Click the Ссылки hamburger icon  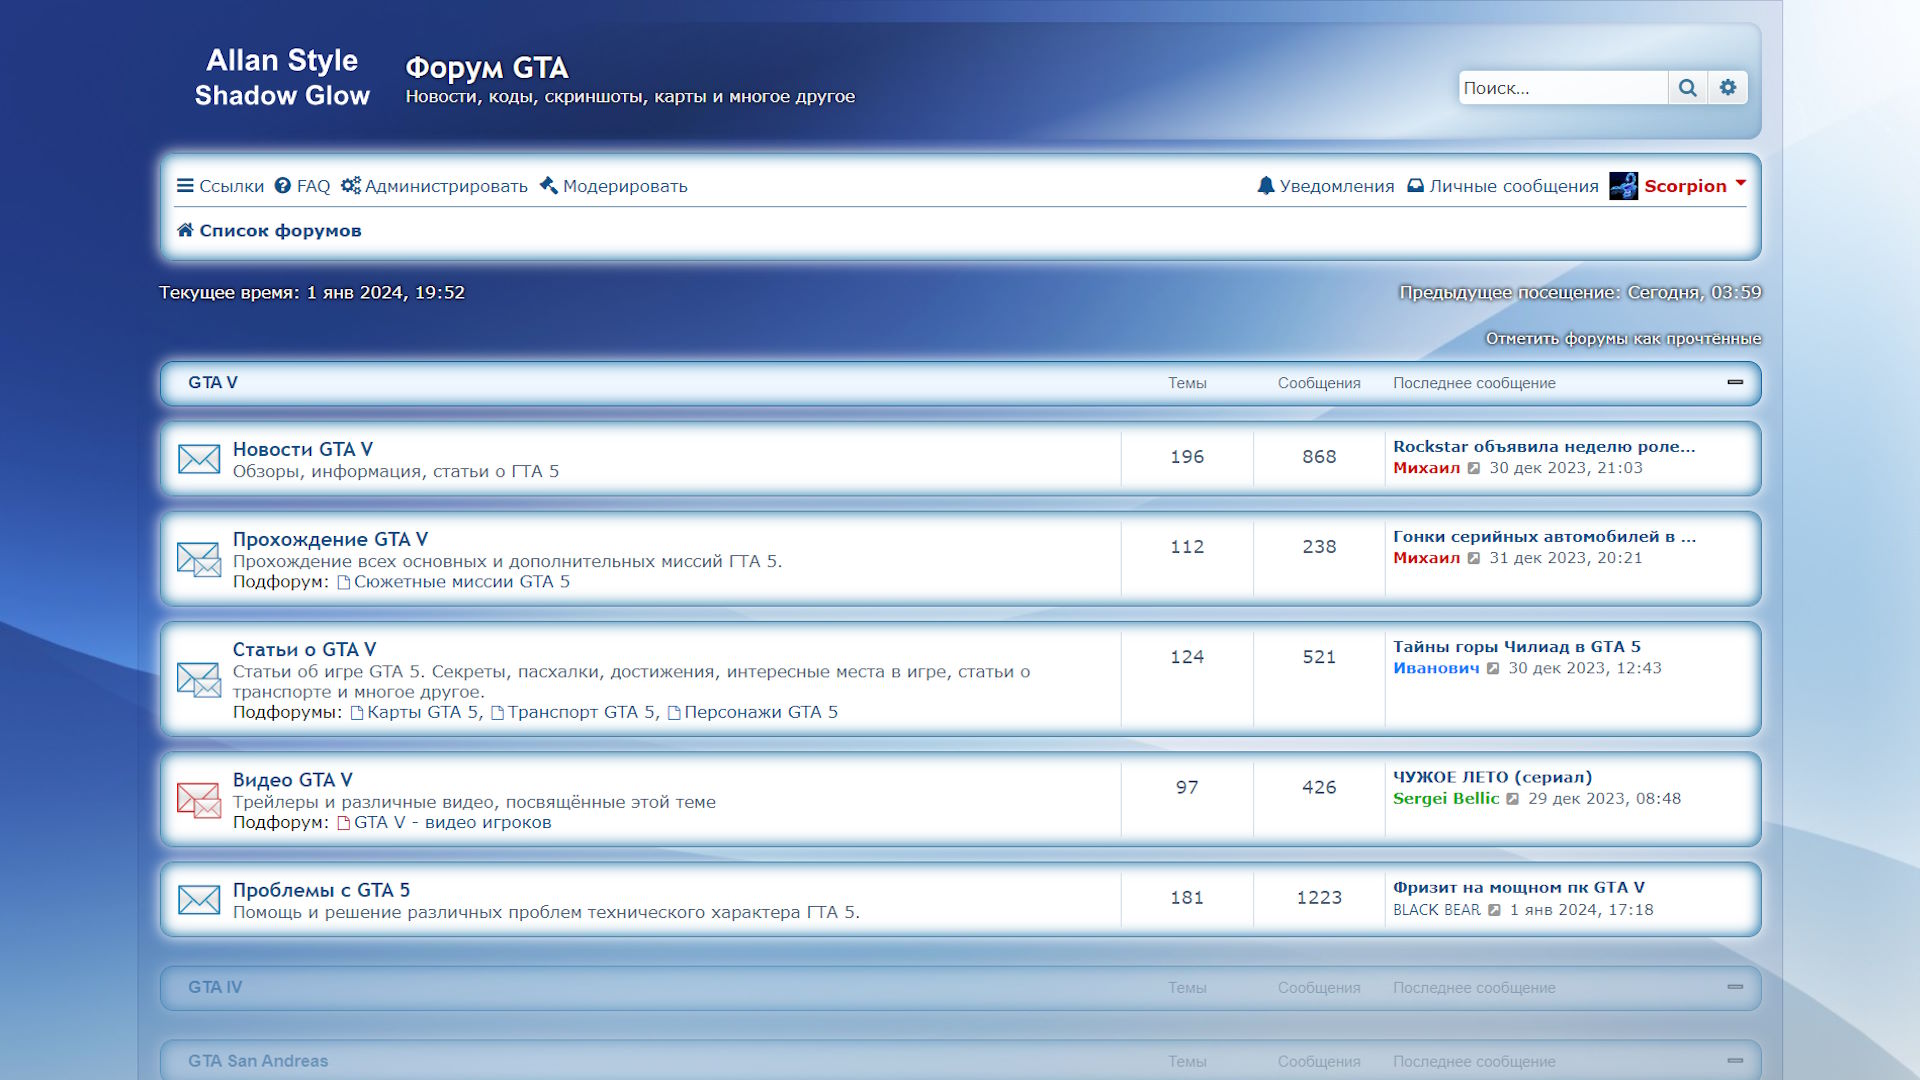[x=185, y=186]
